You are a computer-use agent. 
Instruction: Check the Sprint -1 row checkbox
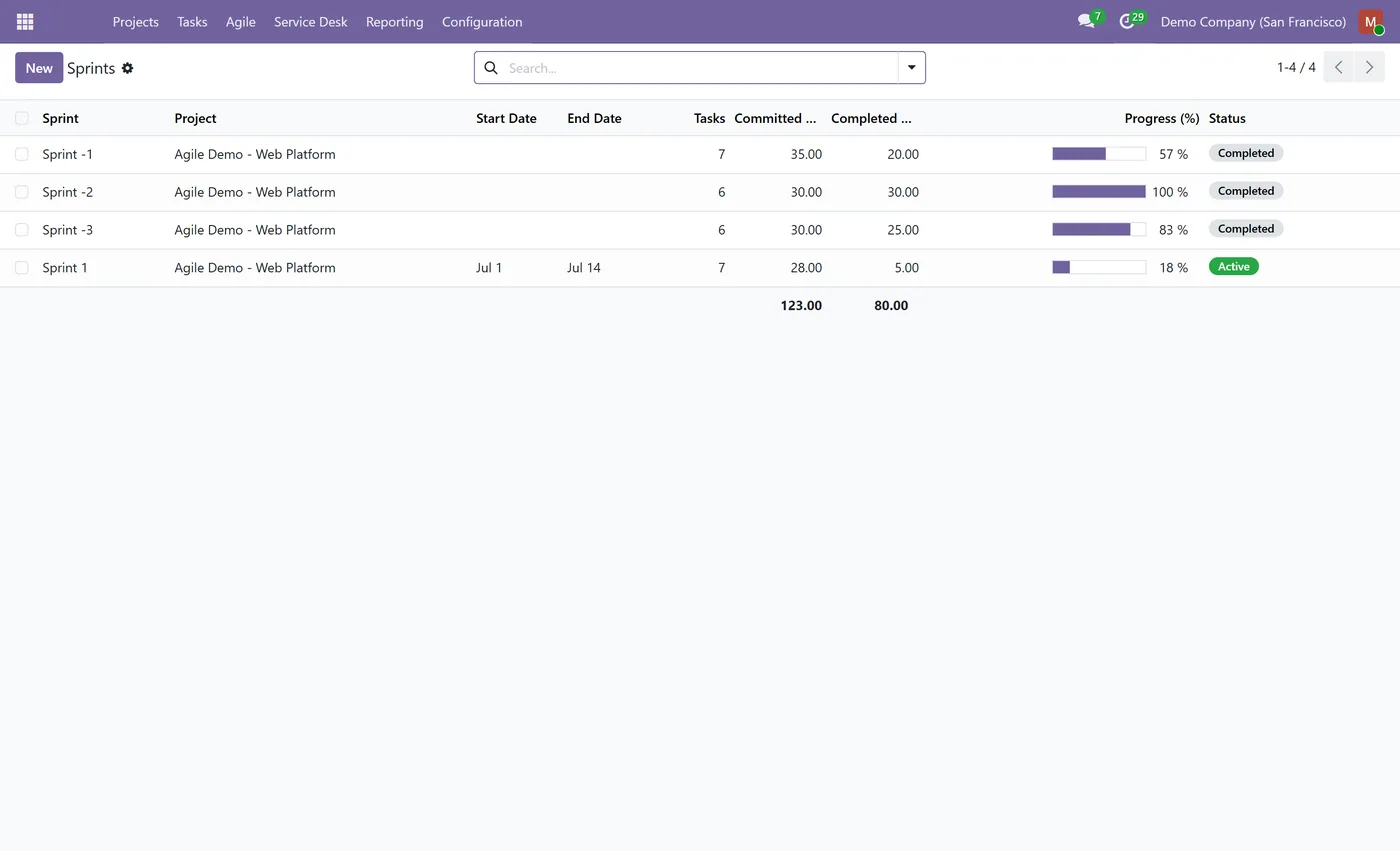[21, 154]
